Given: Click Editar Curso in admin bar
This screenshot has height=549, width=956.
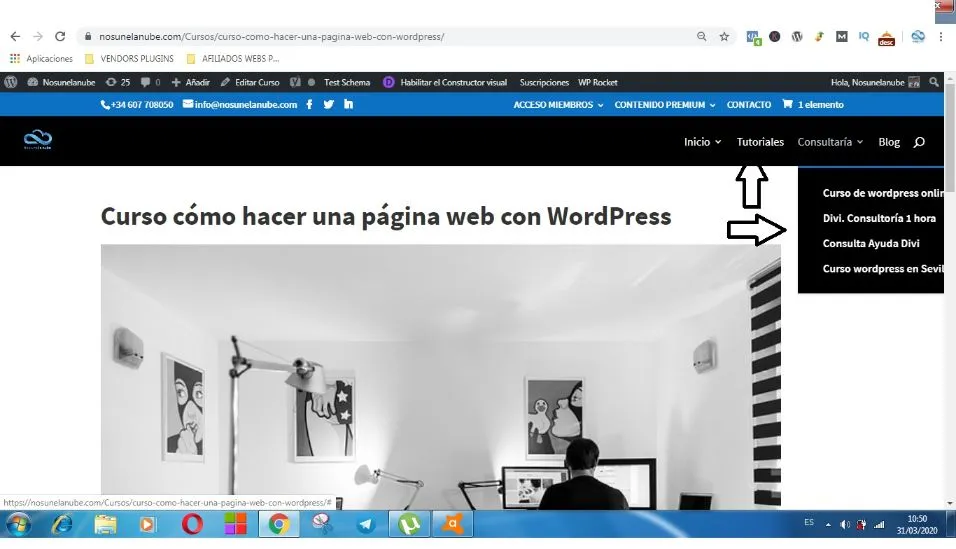Looking at the screenshot, I should 250,82.
